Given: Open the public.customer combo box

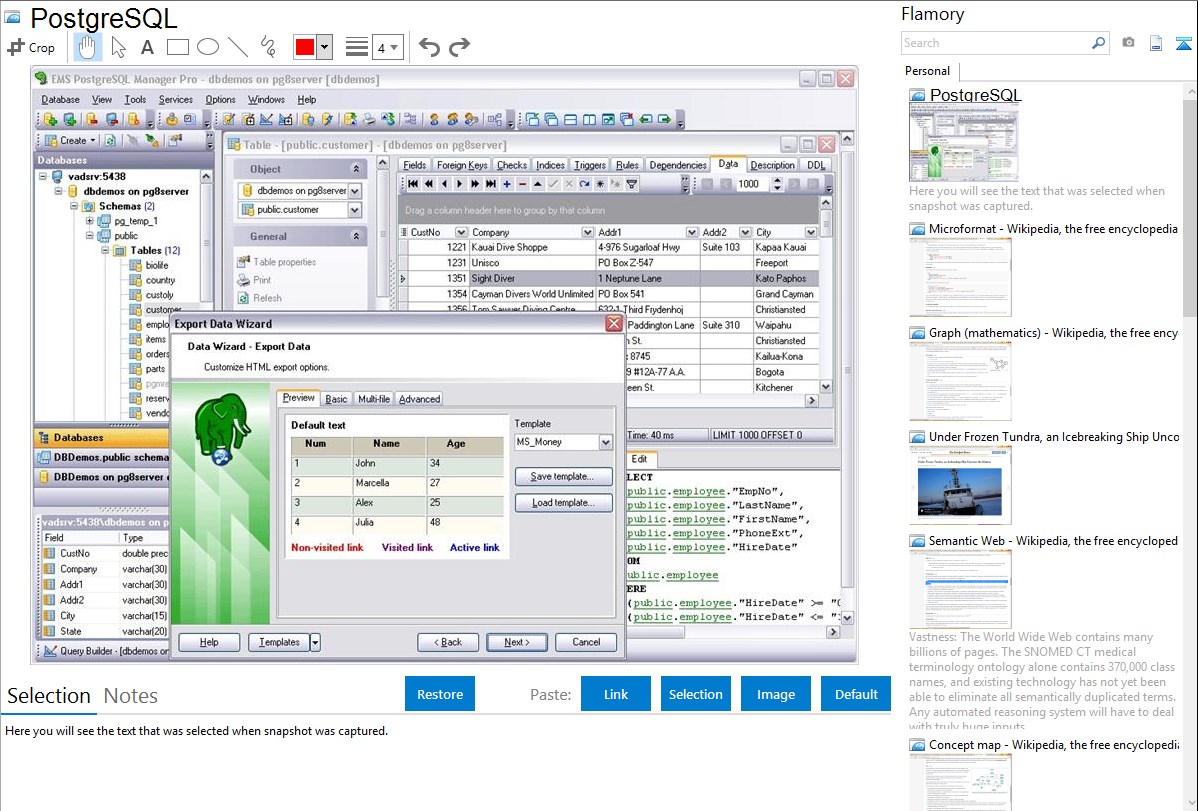Looking at the screenshot, I should click(x=300, y=209).
